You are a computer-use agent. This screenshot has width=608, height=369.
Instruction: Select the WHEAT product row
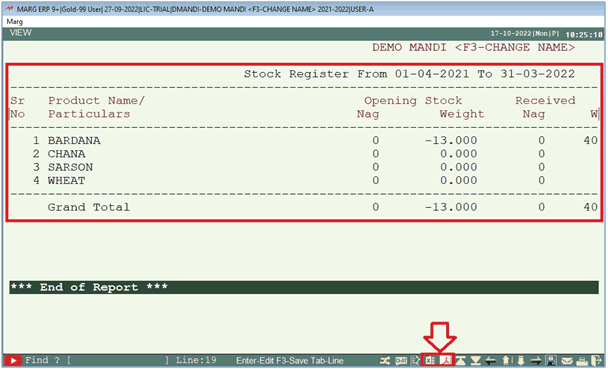(x=304, y=180)
